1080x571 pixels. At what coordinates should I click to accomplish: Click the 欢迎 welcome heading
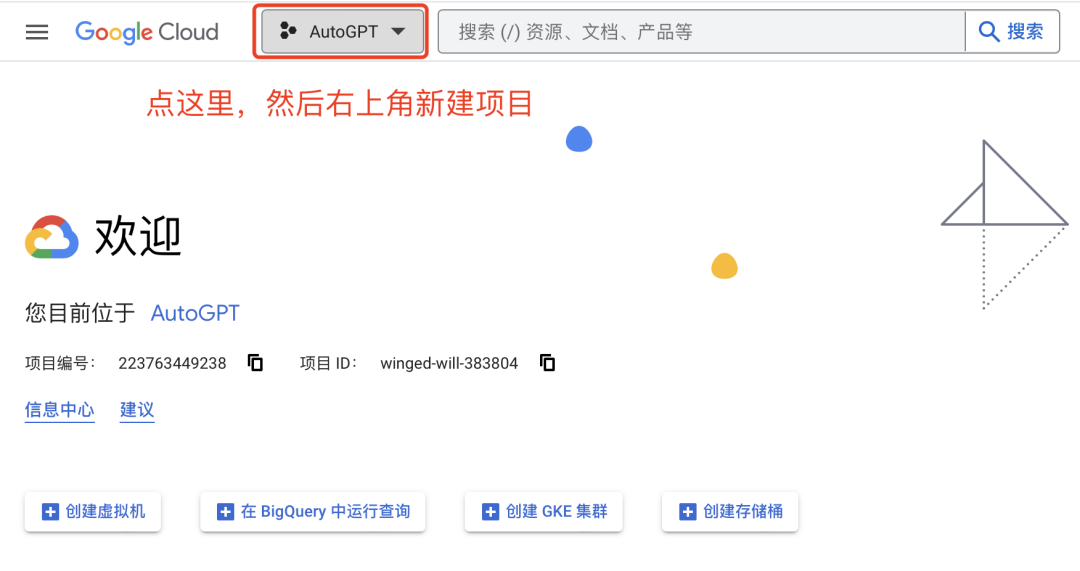coord(138,236)
